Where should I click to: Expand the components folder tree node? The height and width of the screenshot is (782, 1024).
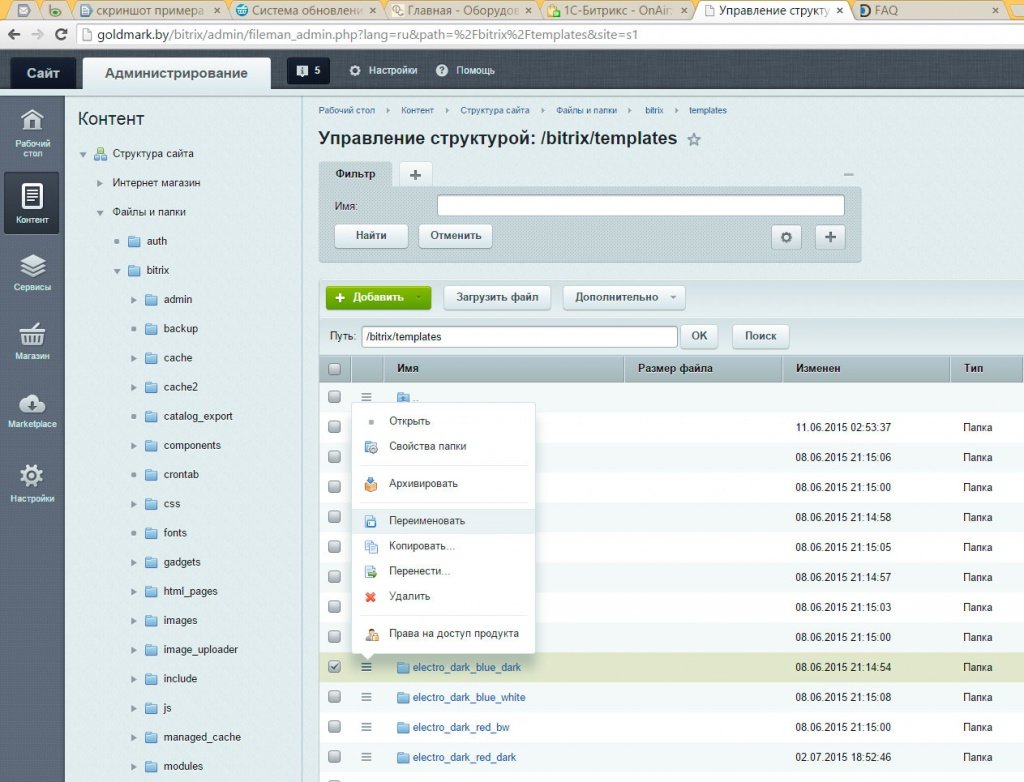tap(134, 446)
